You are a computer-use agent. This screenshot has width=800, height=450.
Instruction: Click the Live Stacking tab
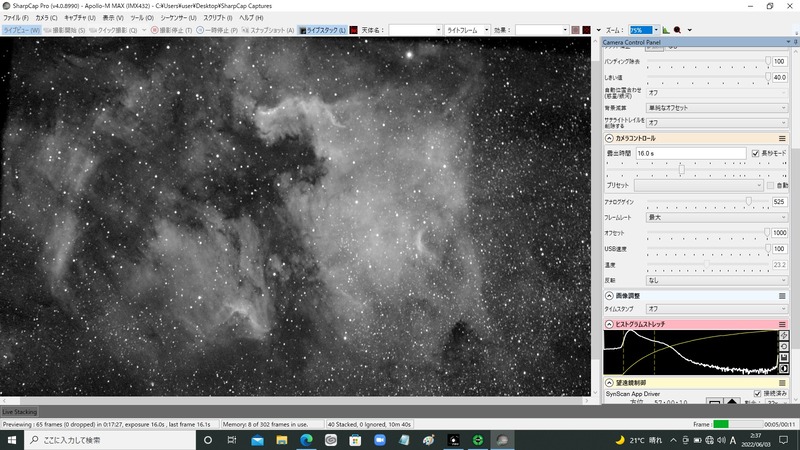20,412
